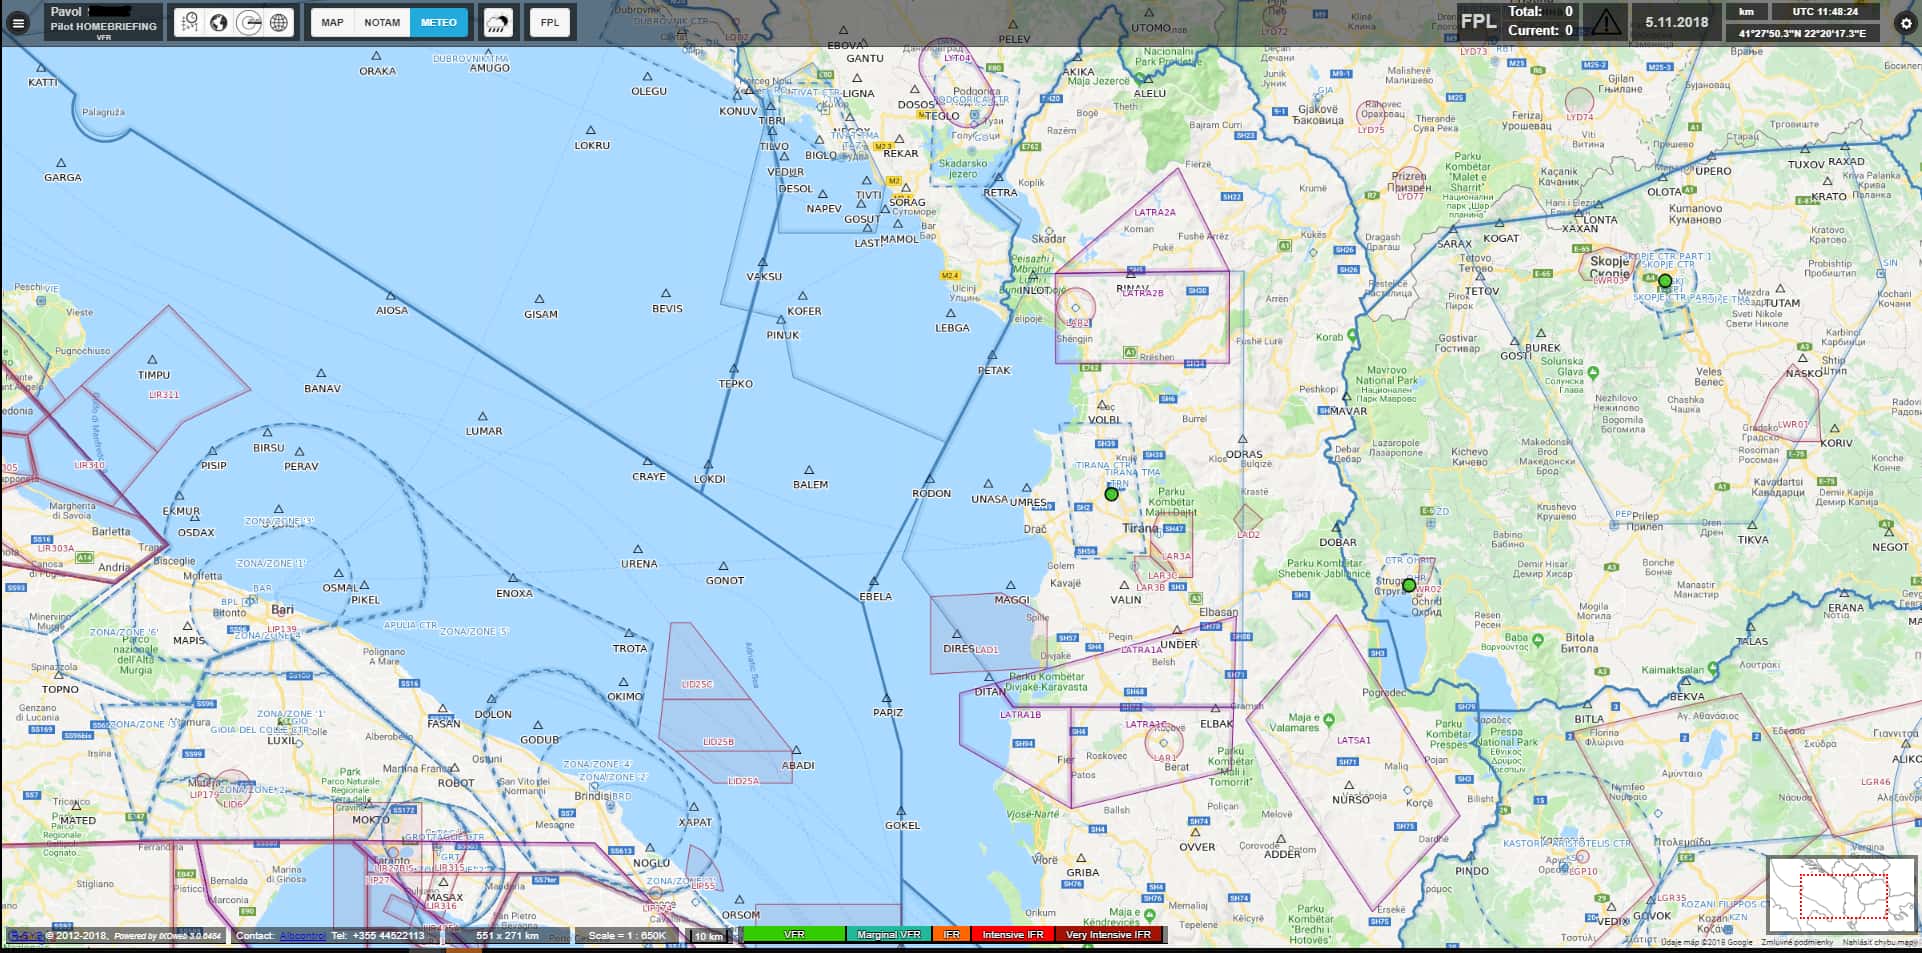Open the Albcontrol contact link
1922x953 pixels.
click(x=301, y=936)
